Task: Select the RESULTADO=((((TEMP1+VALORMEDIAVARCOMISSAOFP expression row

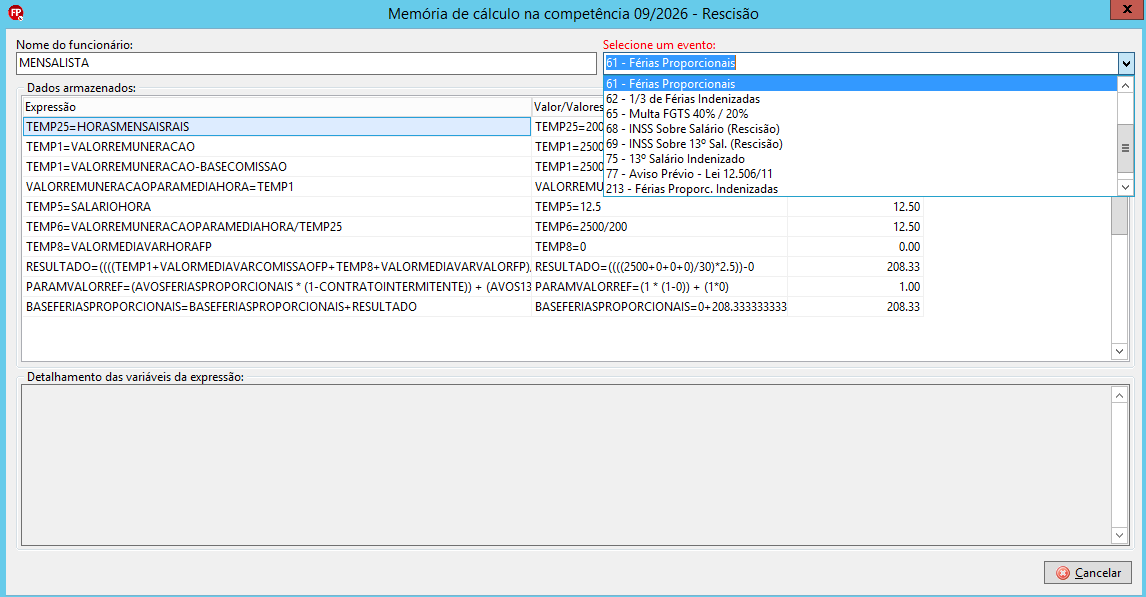Action: (276, 267)
